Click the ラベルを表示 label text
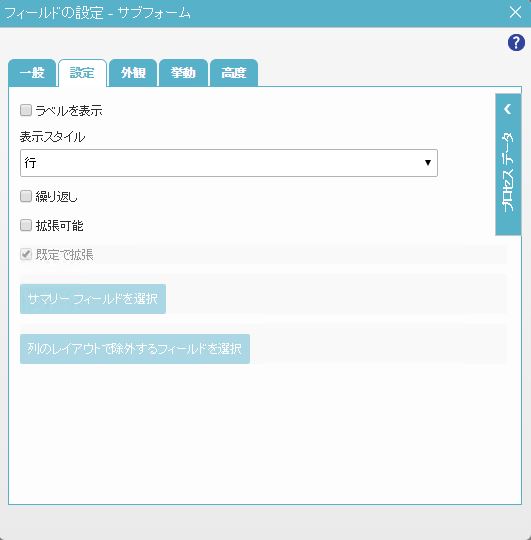Viewport: 531px width, 540px height. point(69,111)
